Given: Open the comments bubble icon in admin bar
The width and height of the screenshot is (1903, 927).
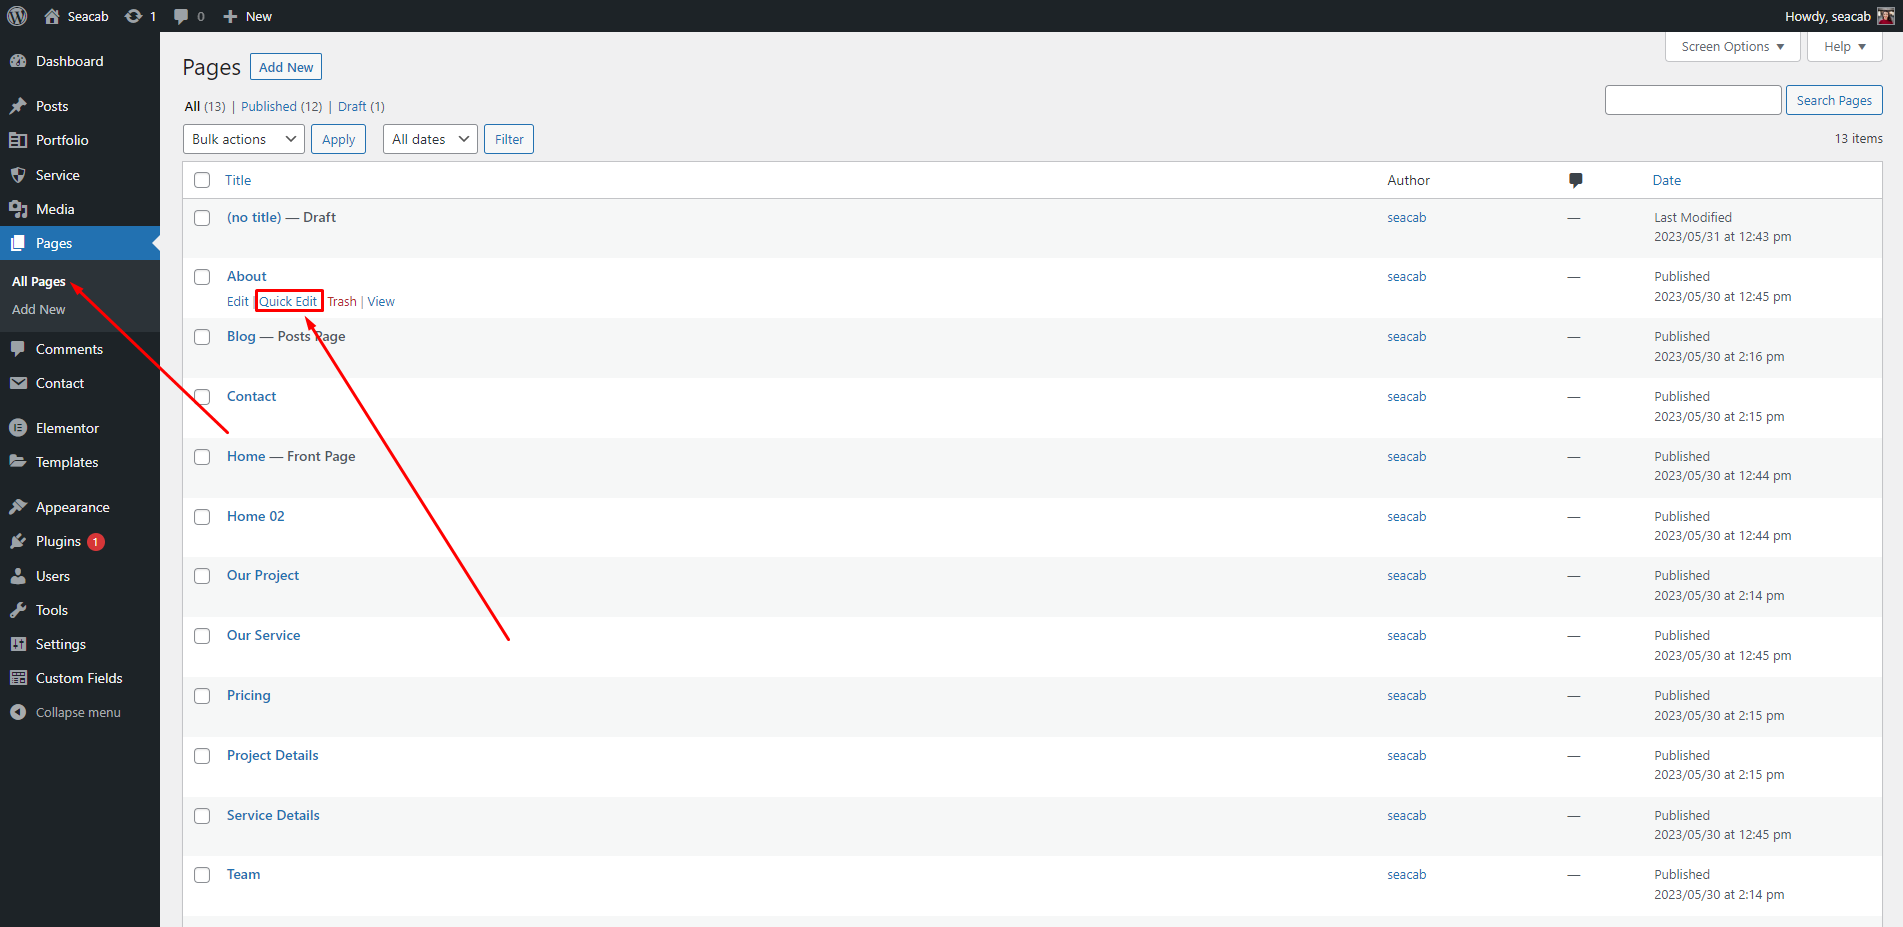Looking at the screenshot, I should click(181, 16).
